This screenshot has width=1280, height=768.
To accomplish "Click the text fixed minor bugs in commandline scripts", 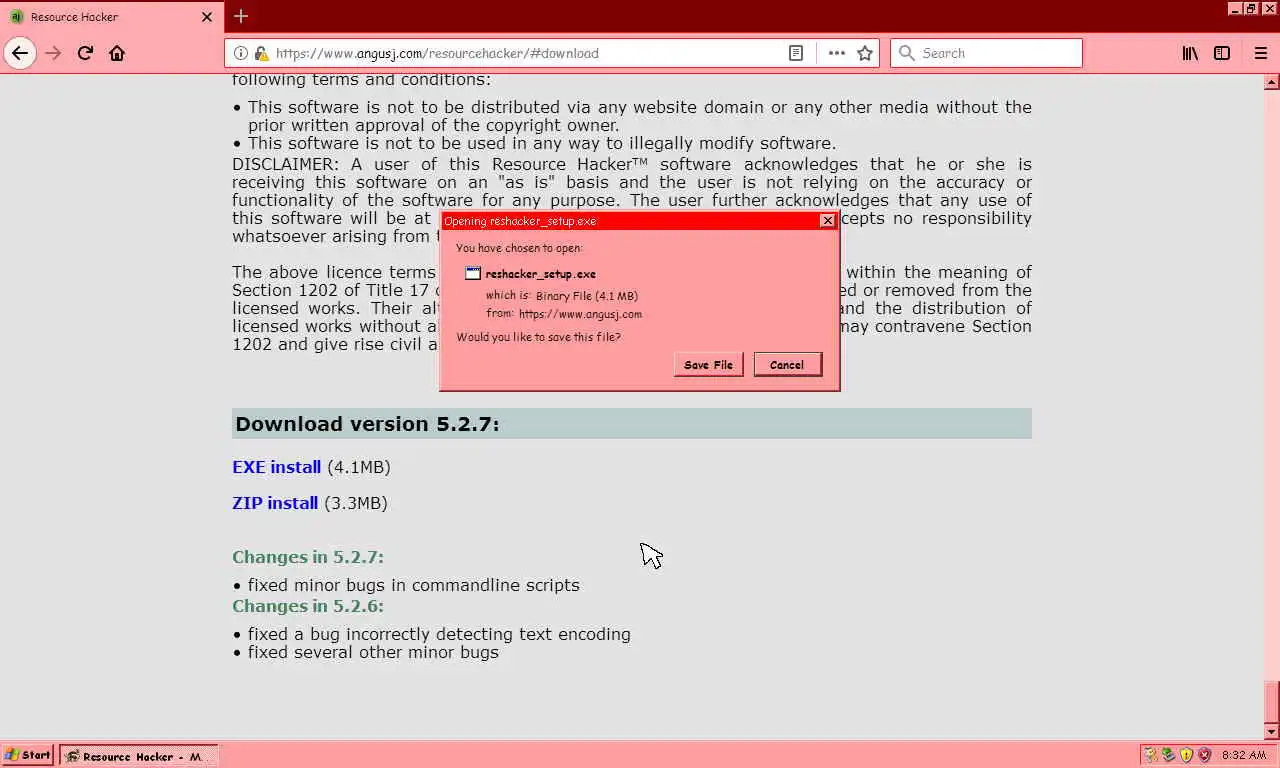I will pos(414,585).
